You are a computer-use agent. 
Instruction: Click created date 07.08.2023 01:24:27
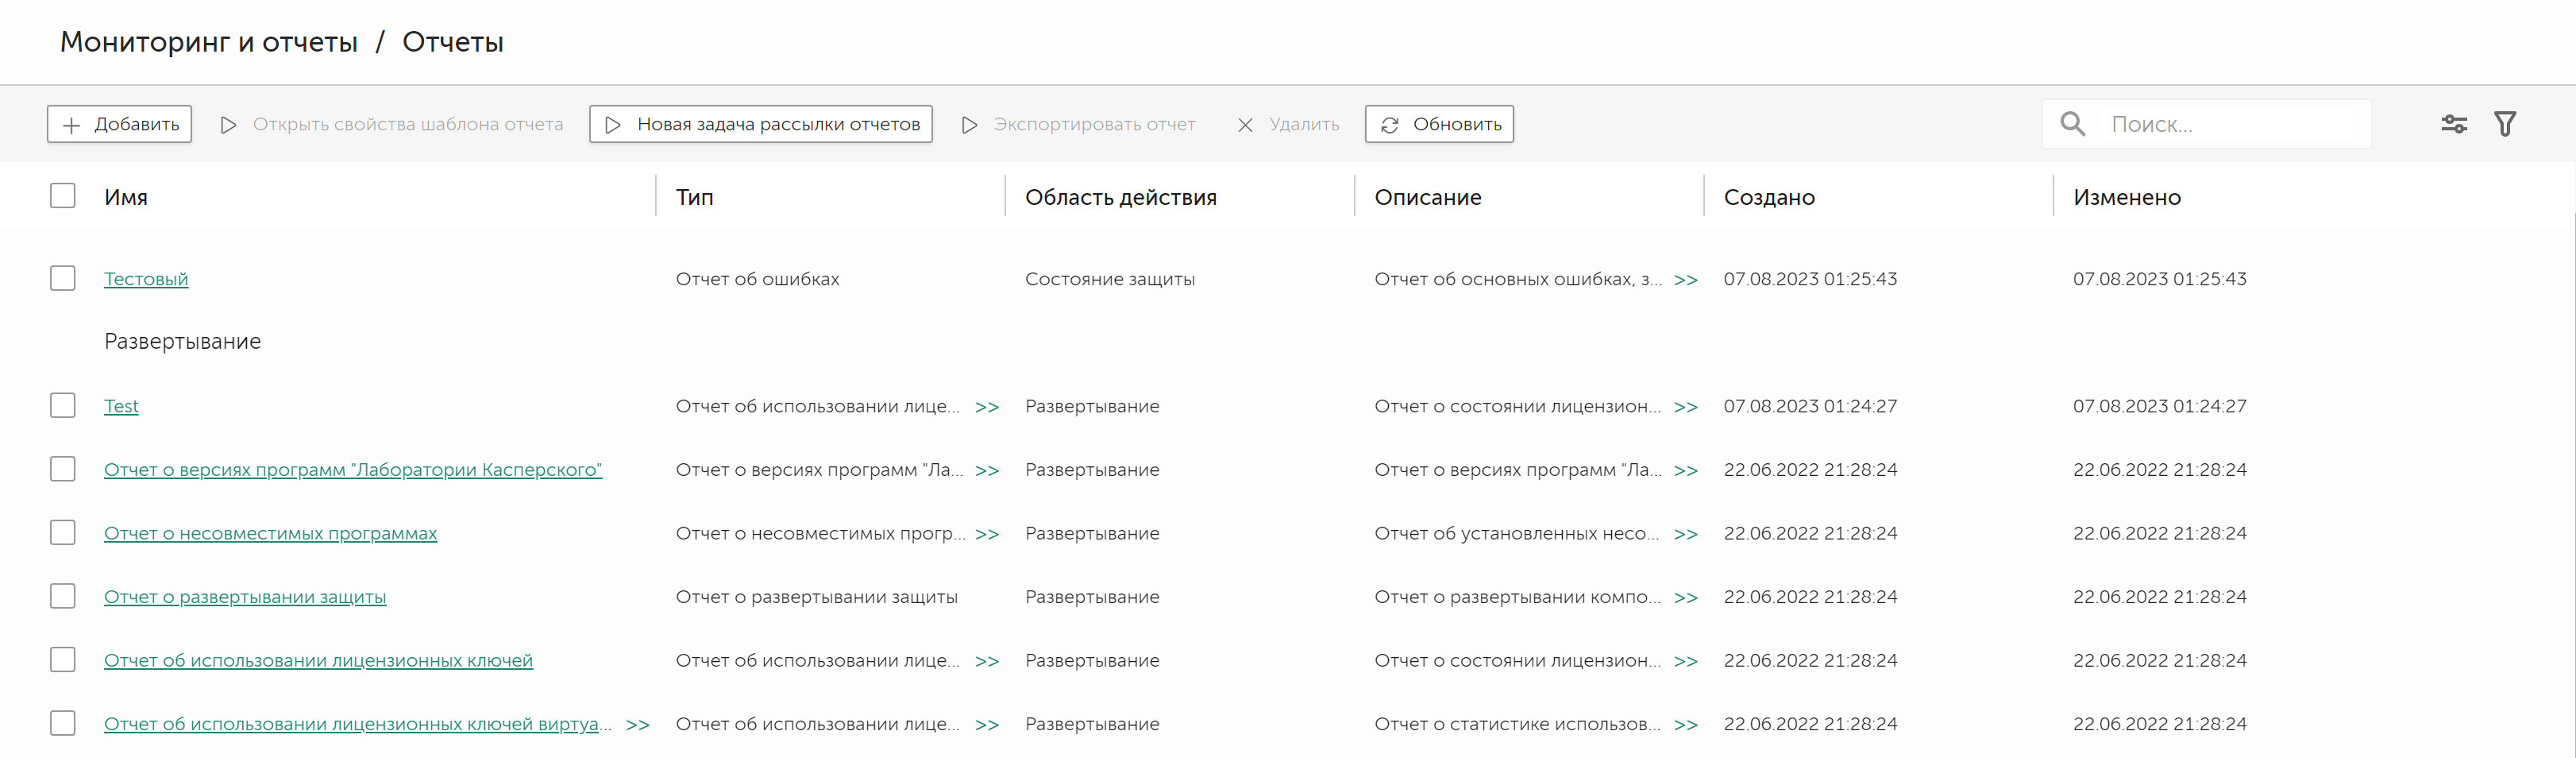[x=1810, y=406]
